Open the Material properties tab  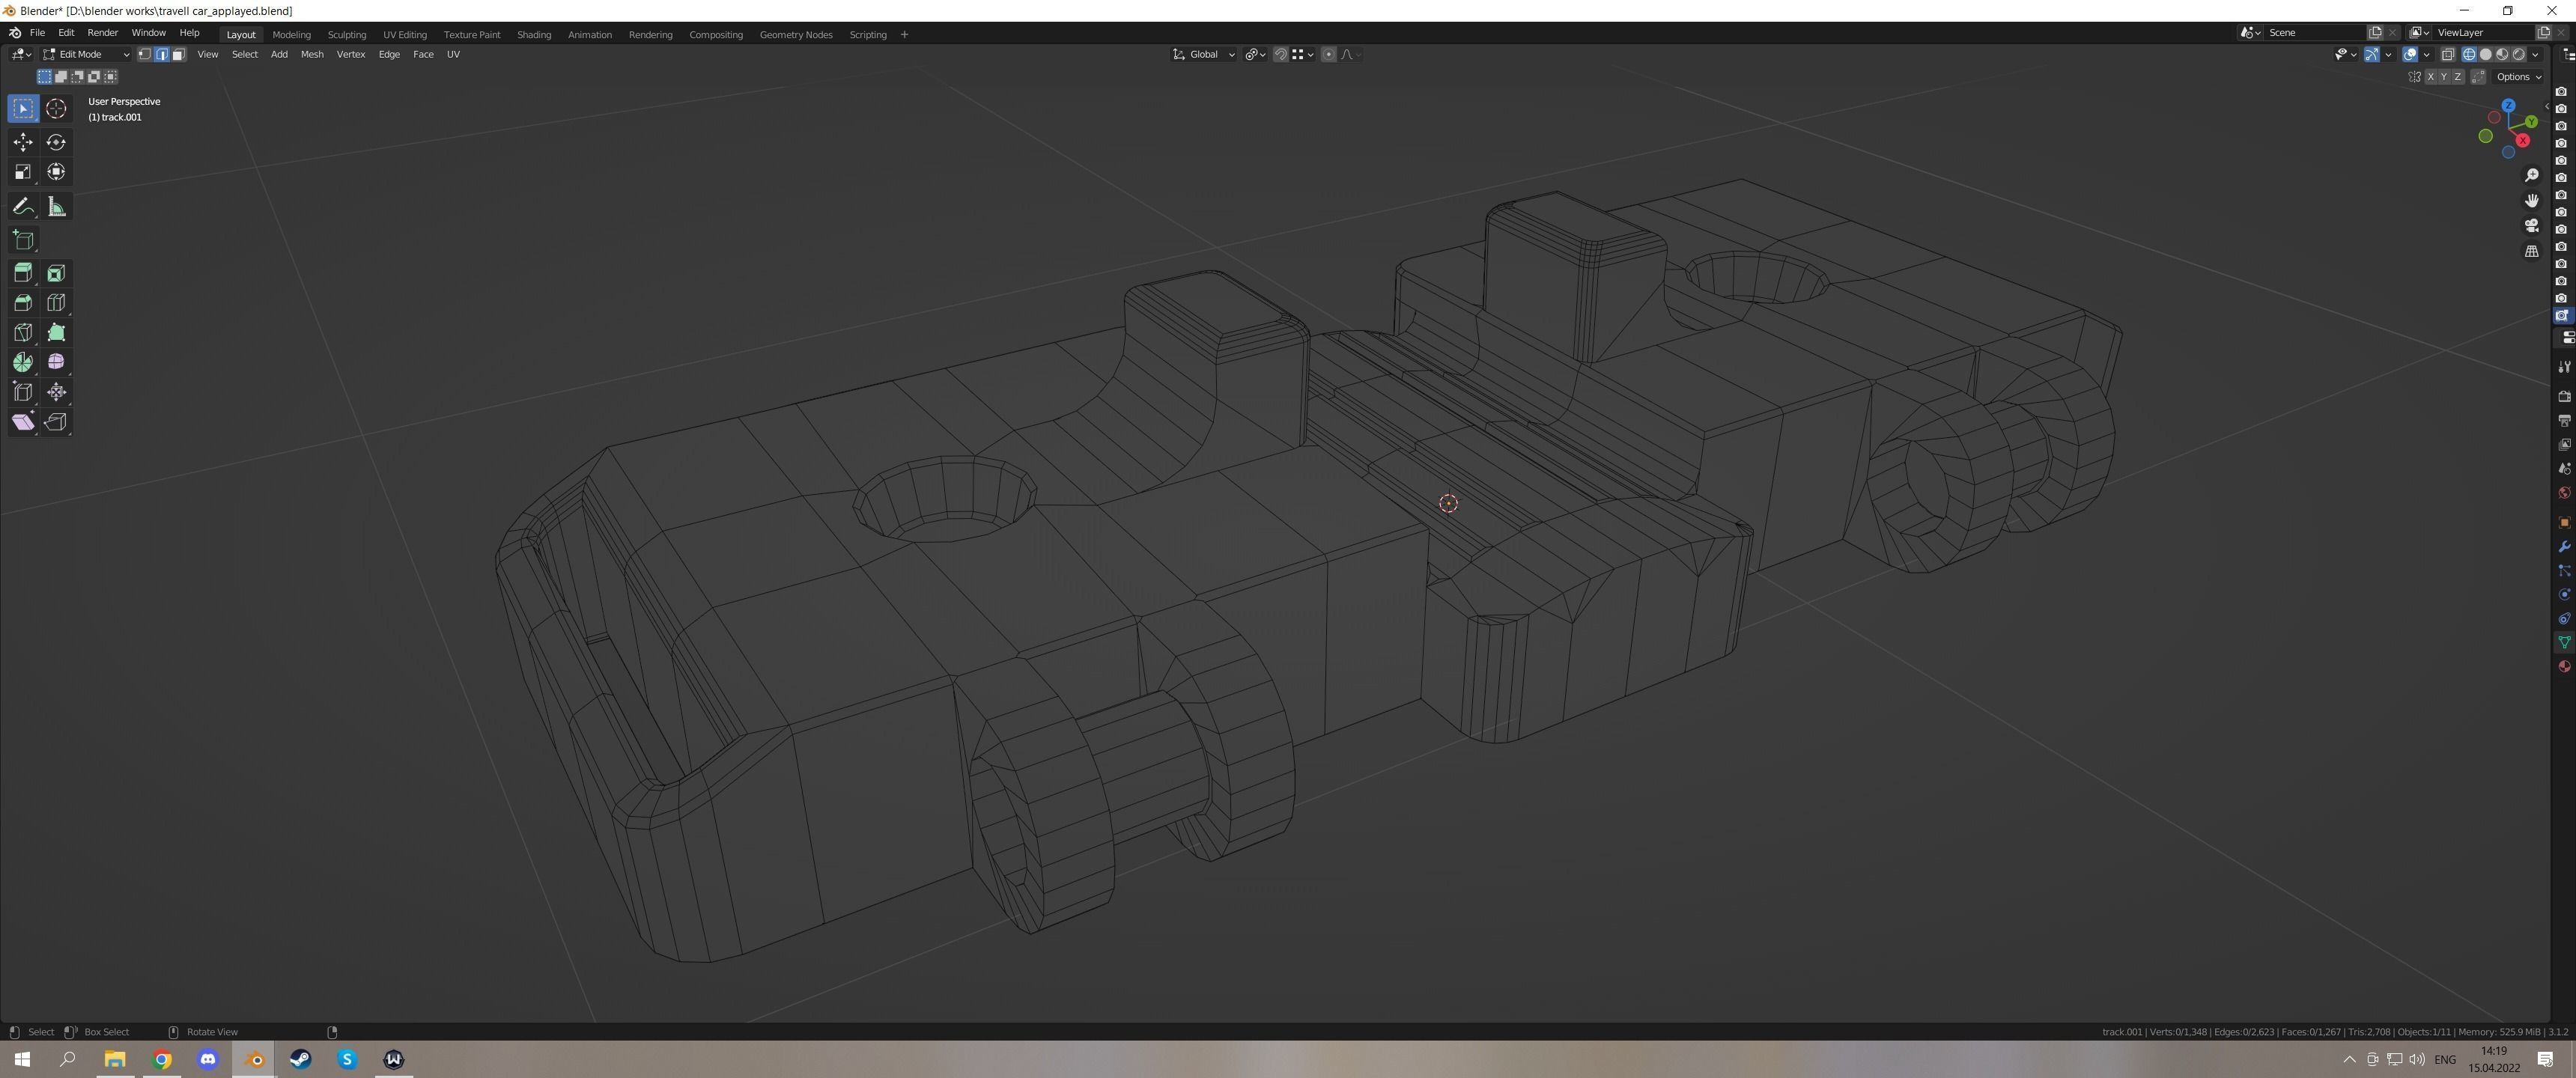pos(2564,667)
